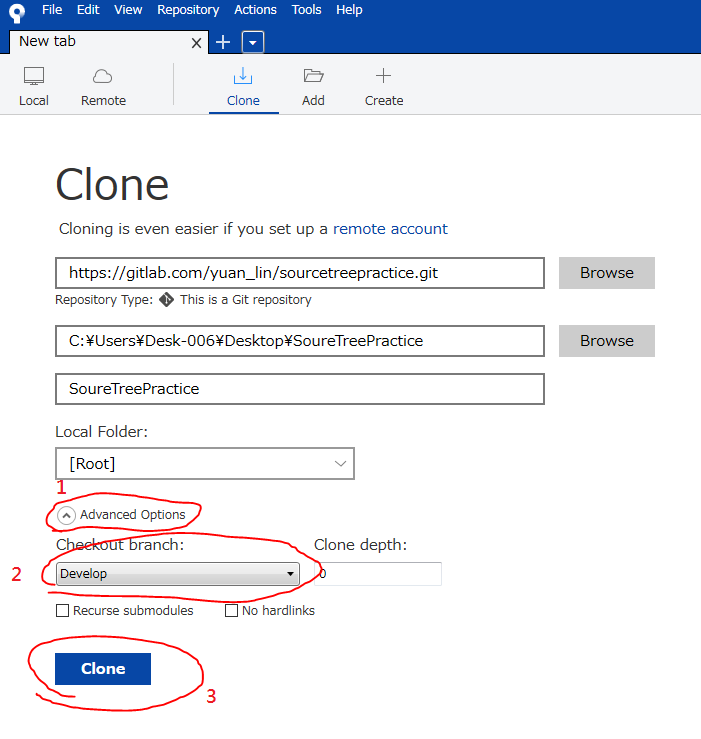Click the 'This is a Git repository' text
Viewport: 701px width, 739px height.
click(246, 300)
